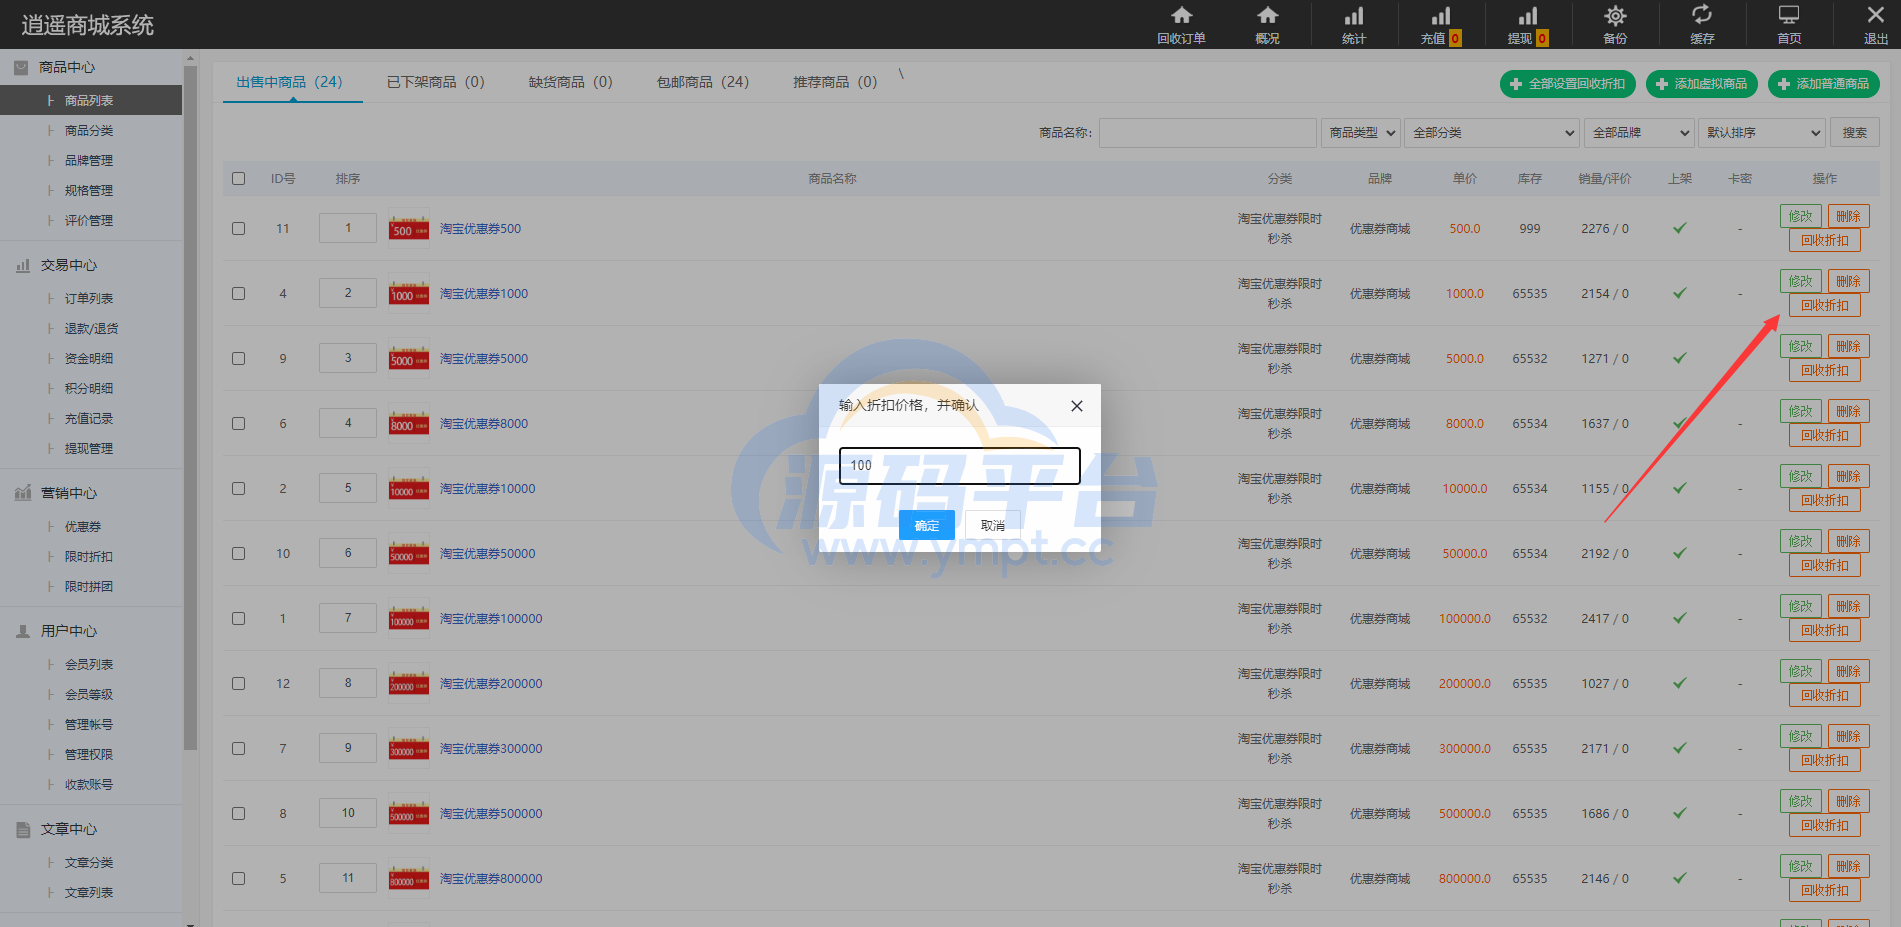1901x927 pixels.
Task: Toggle on-shelf checkmark for 淘宝优惠券1000
Action: tap(1680, 293)
